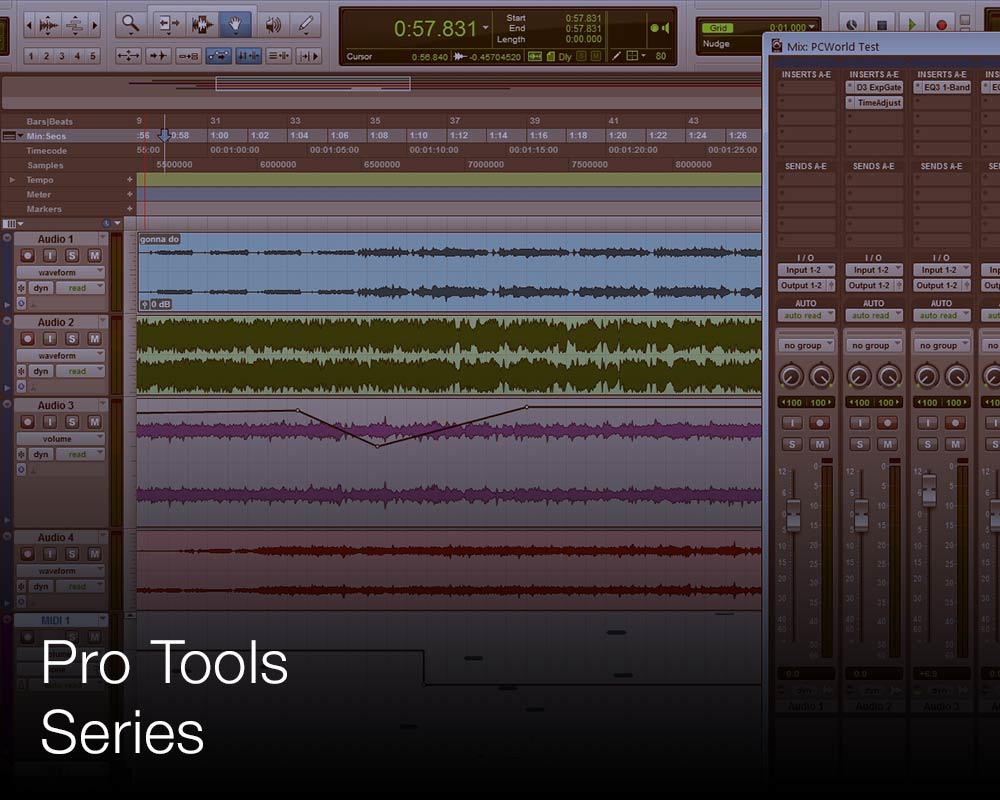This screenshot has height=800, width=1000.
Task: Click the lowest volume automation breakpoint on Audio 3
Action: [377, 446]
